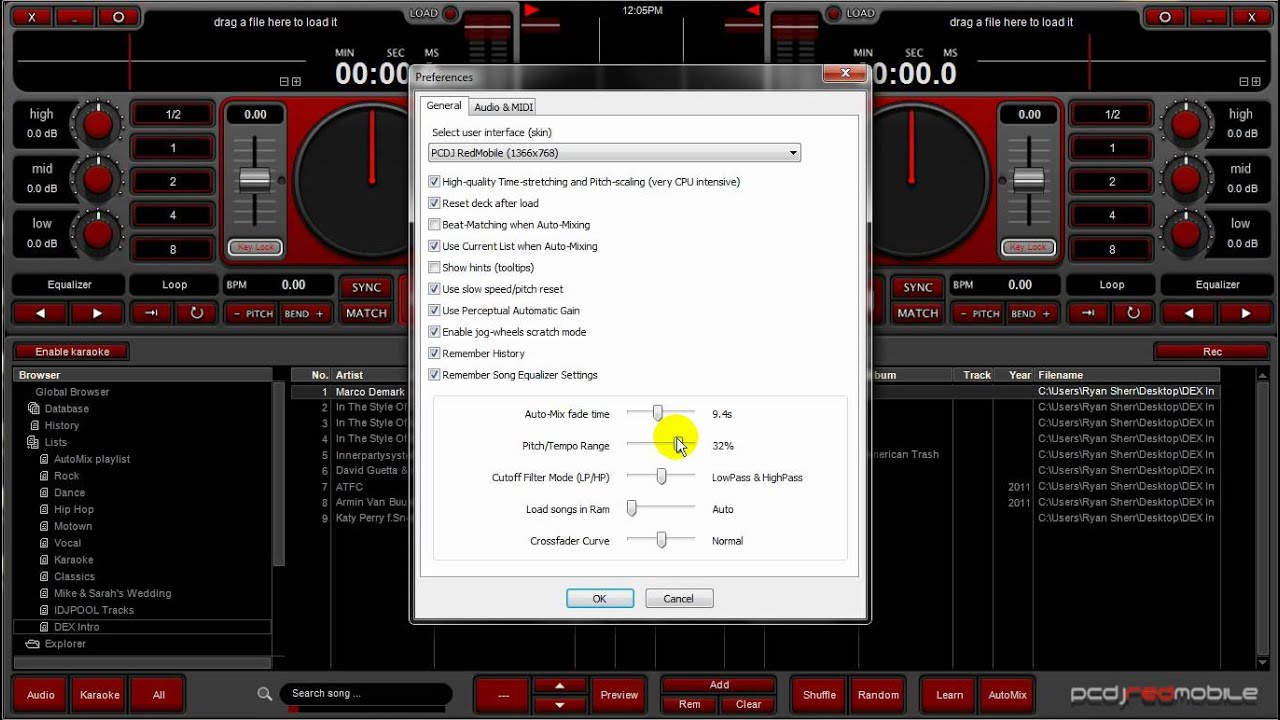Image resolution: width=1280 pixels, height=720 pixels.
Task: Toggle Use Current List when Auto-Mixing
Action: pos(434,246)
